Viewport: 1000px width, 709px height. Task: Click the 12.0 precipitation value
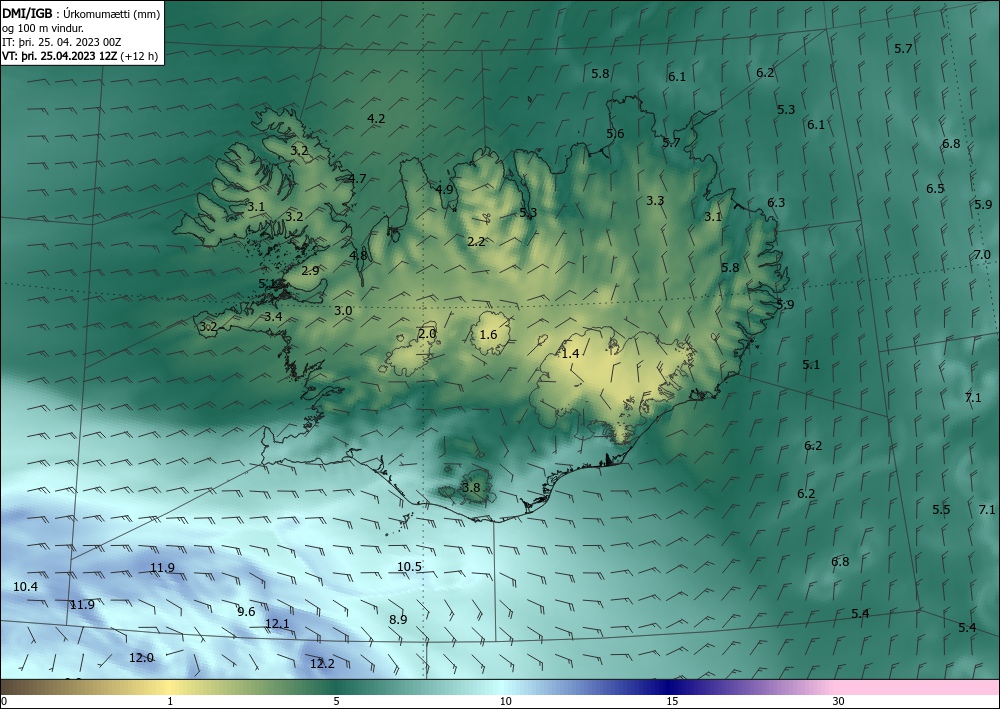[x=141, y=657]
